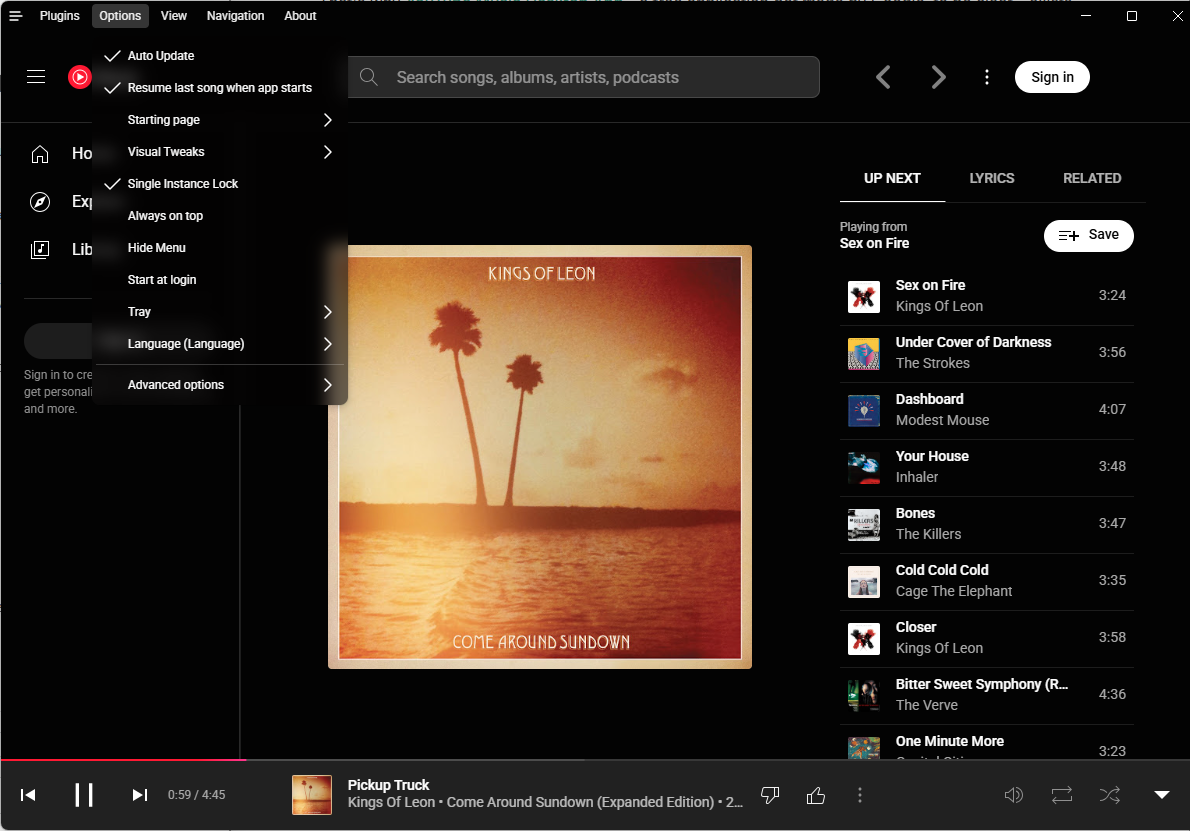
Task: Disable the Auto Update option
Action: click(161, 56)
